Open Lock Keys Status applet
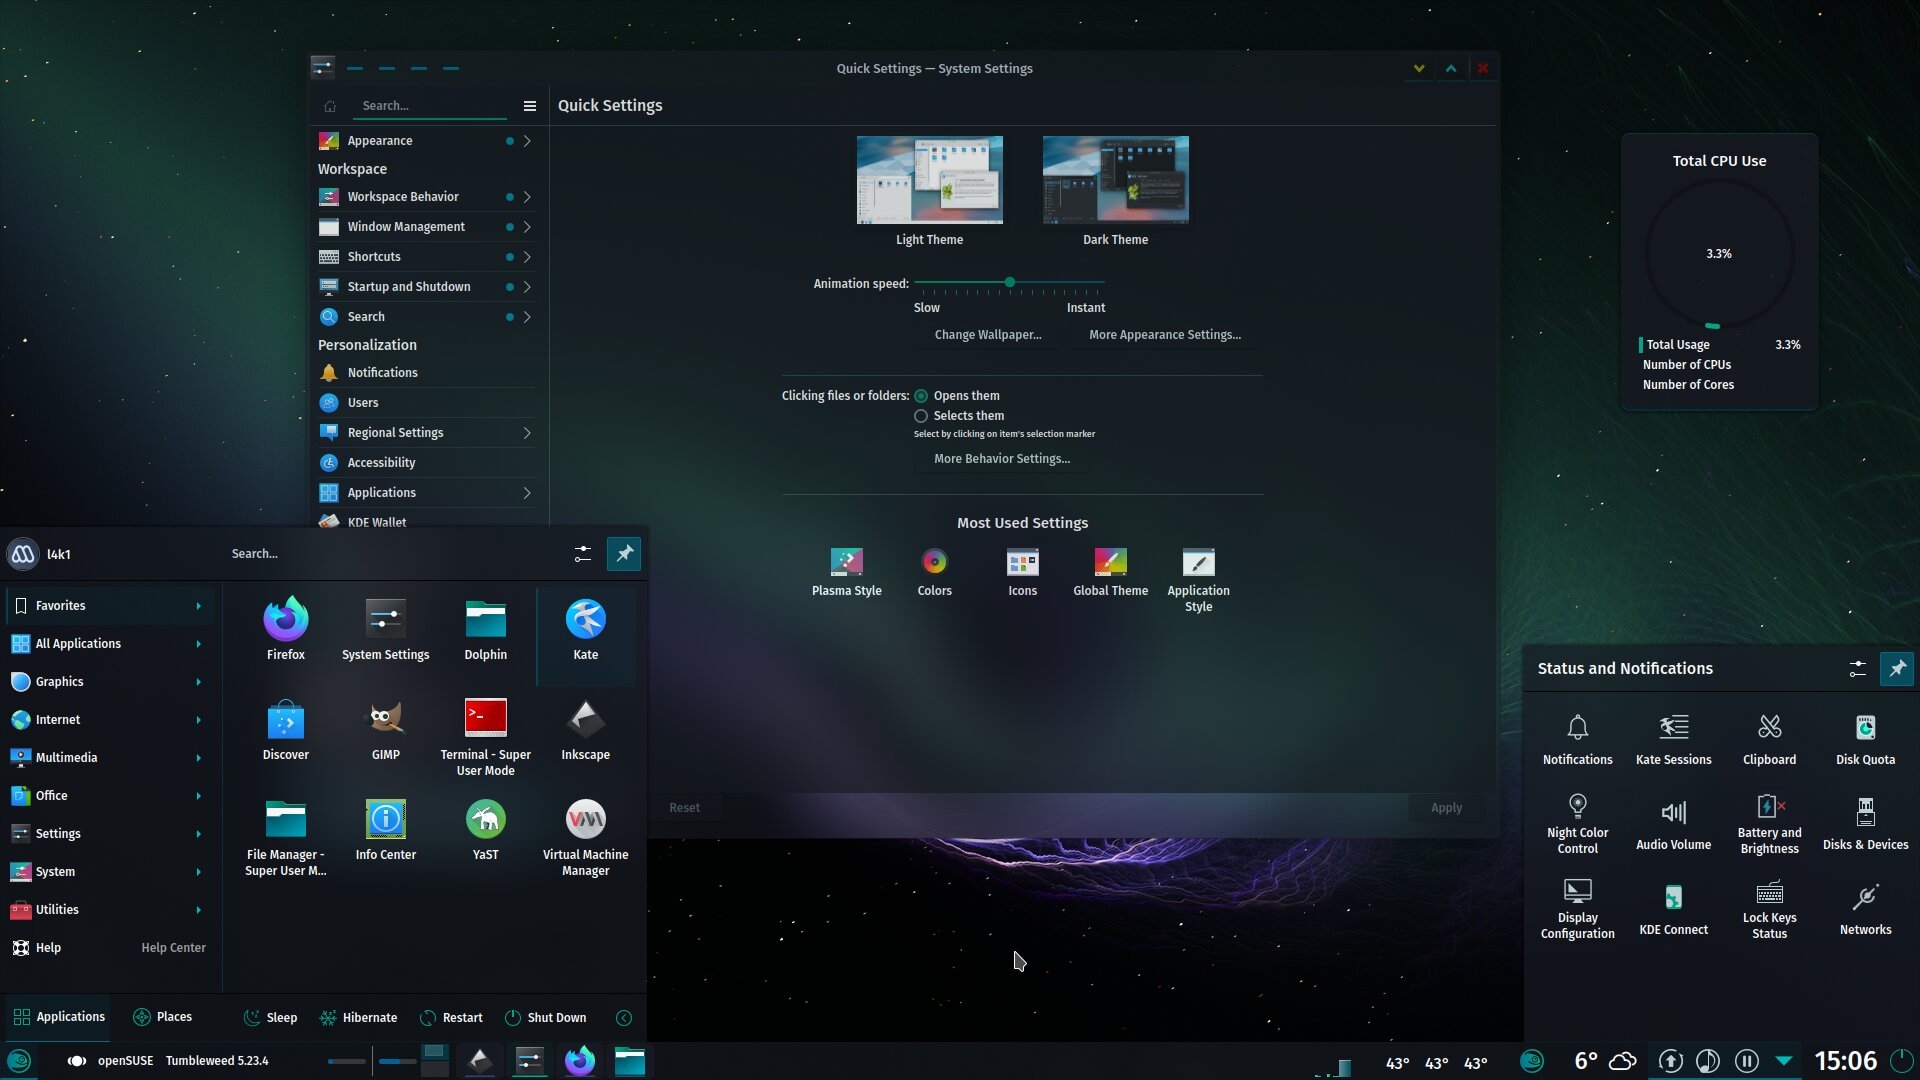 [x=1770, y=909]
